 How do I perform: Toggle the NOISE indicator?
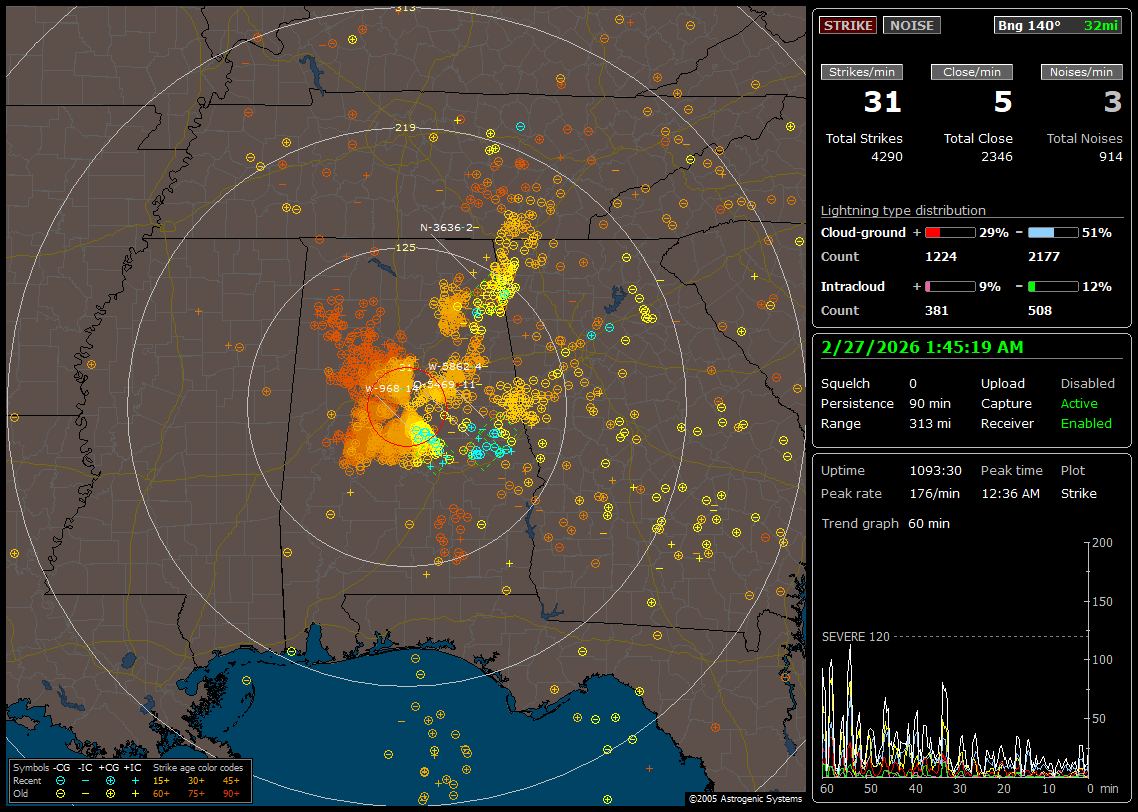(x=911, y=25)
